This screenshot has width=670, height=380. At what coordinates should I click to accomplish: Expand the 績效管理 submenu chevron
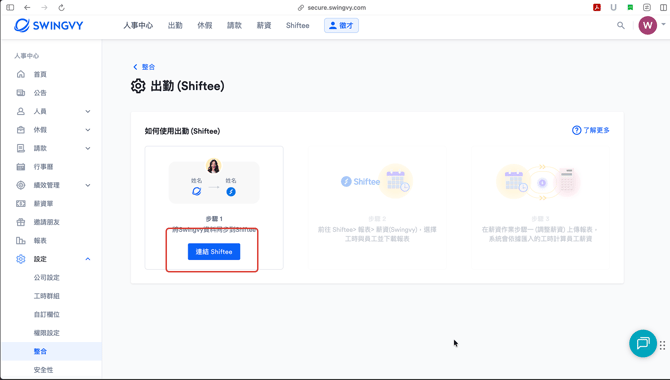(88, 185)
